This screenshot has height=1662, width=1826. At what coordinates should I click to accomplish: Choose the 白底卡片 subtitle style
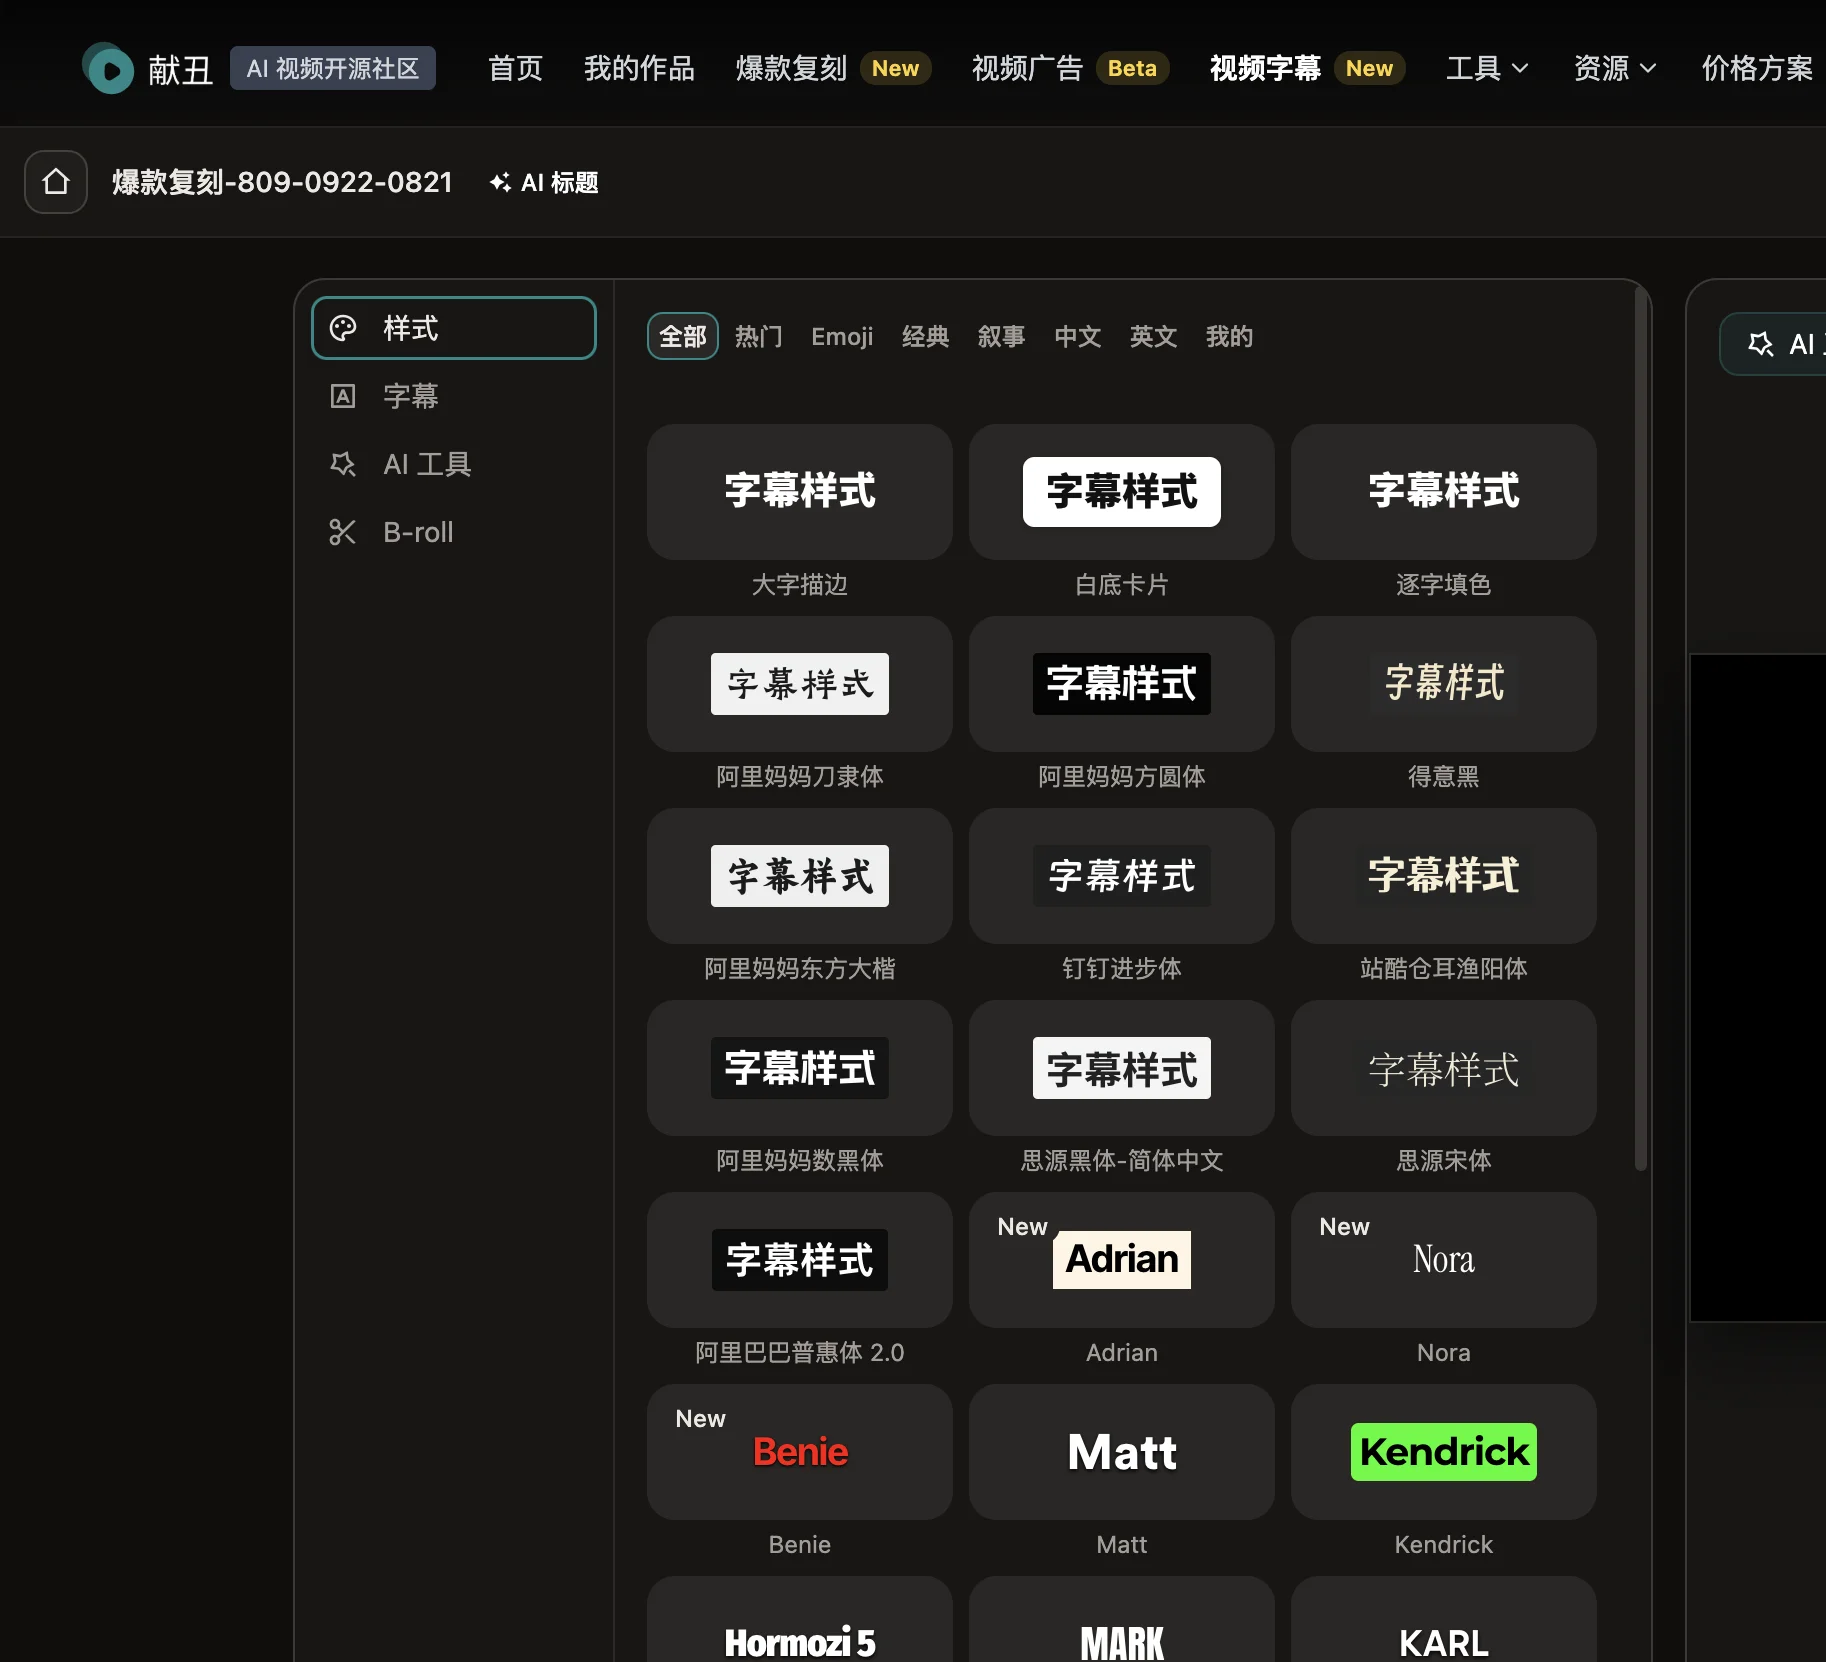coord(1122,492)
